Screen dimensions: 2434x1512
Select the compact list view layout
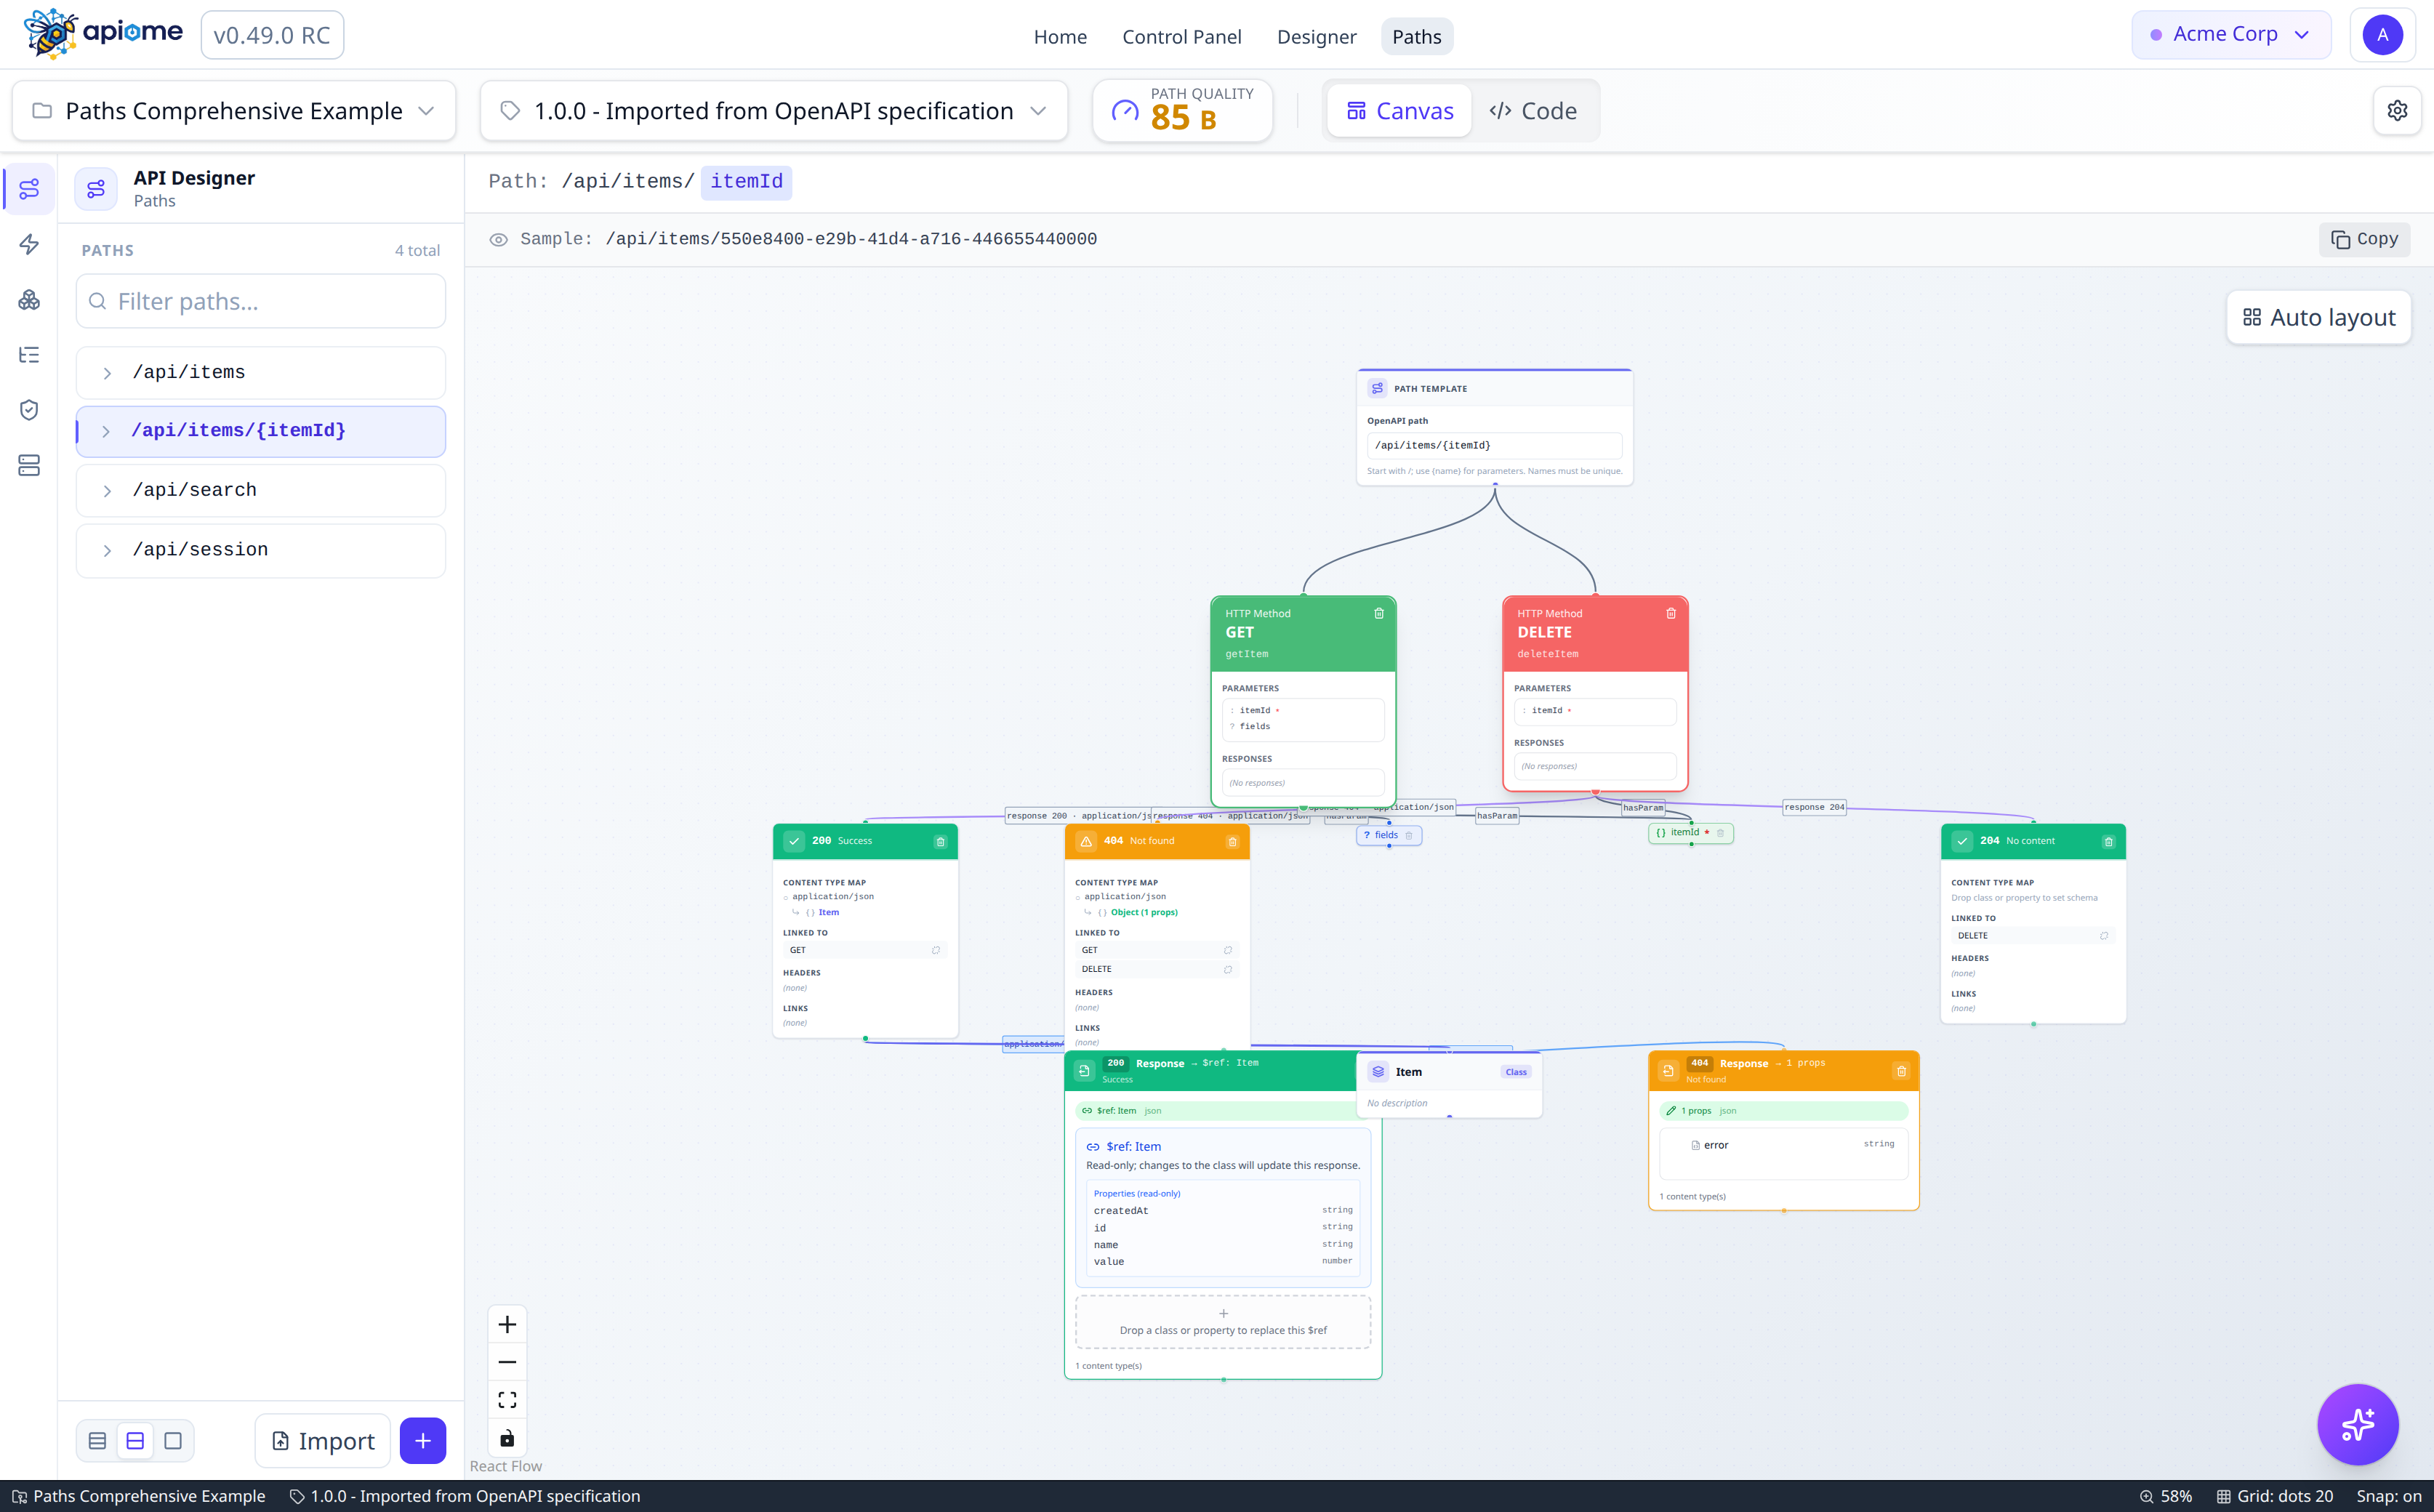point(97,1441)
